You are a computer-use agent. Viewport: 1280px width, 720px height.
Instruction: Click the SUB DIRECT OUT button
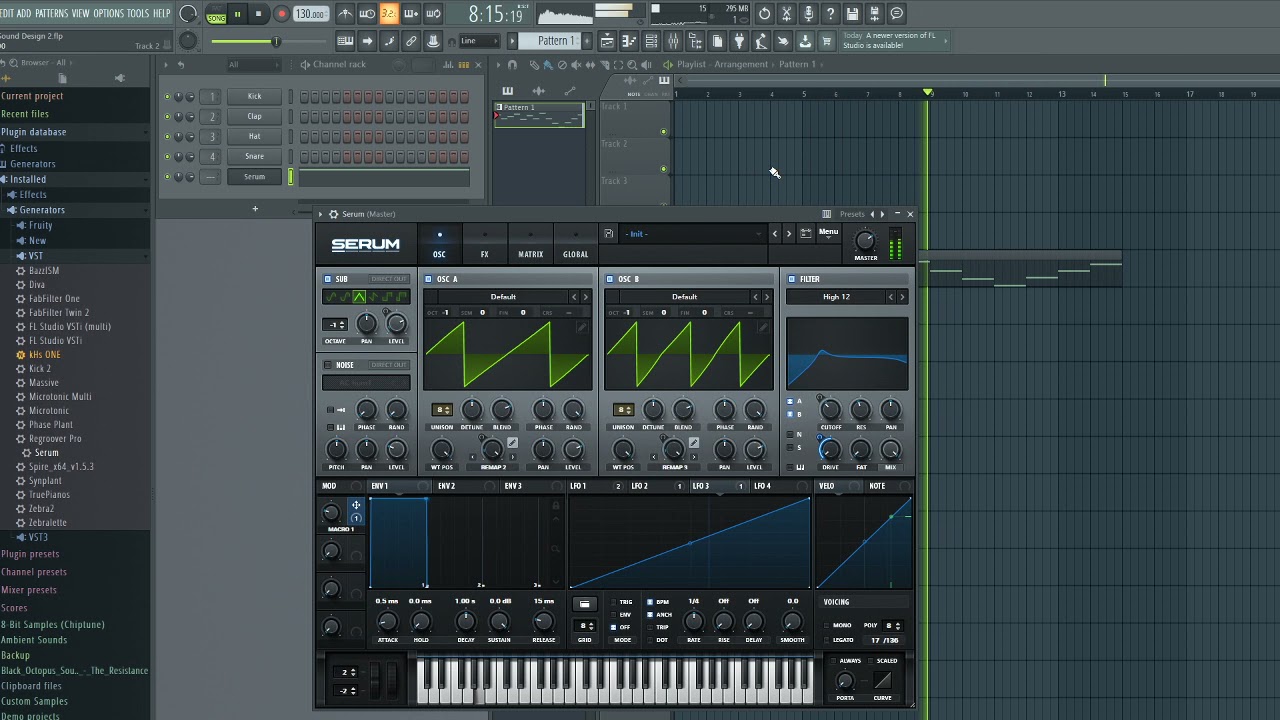(x=389, y=279)
